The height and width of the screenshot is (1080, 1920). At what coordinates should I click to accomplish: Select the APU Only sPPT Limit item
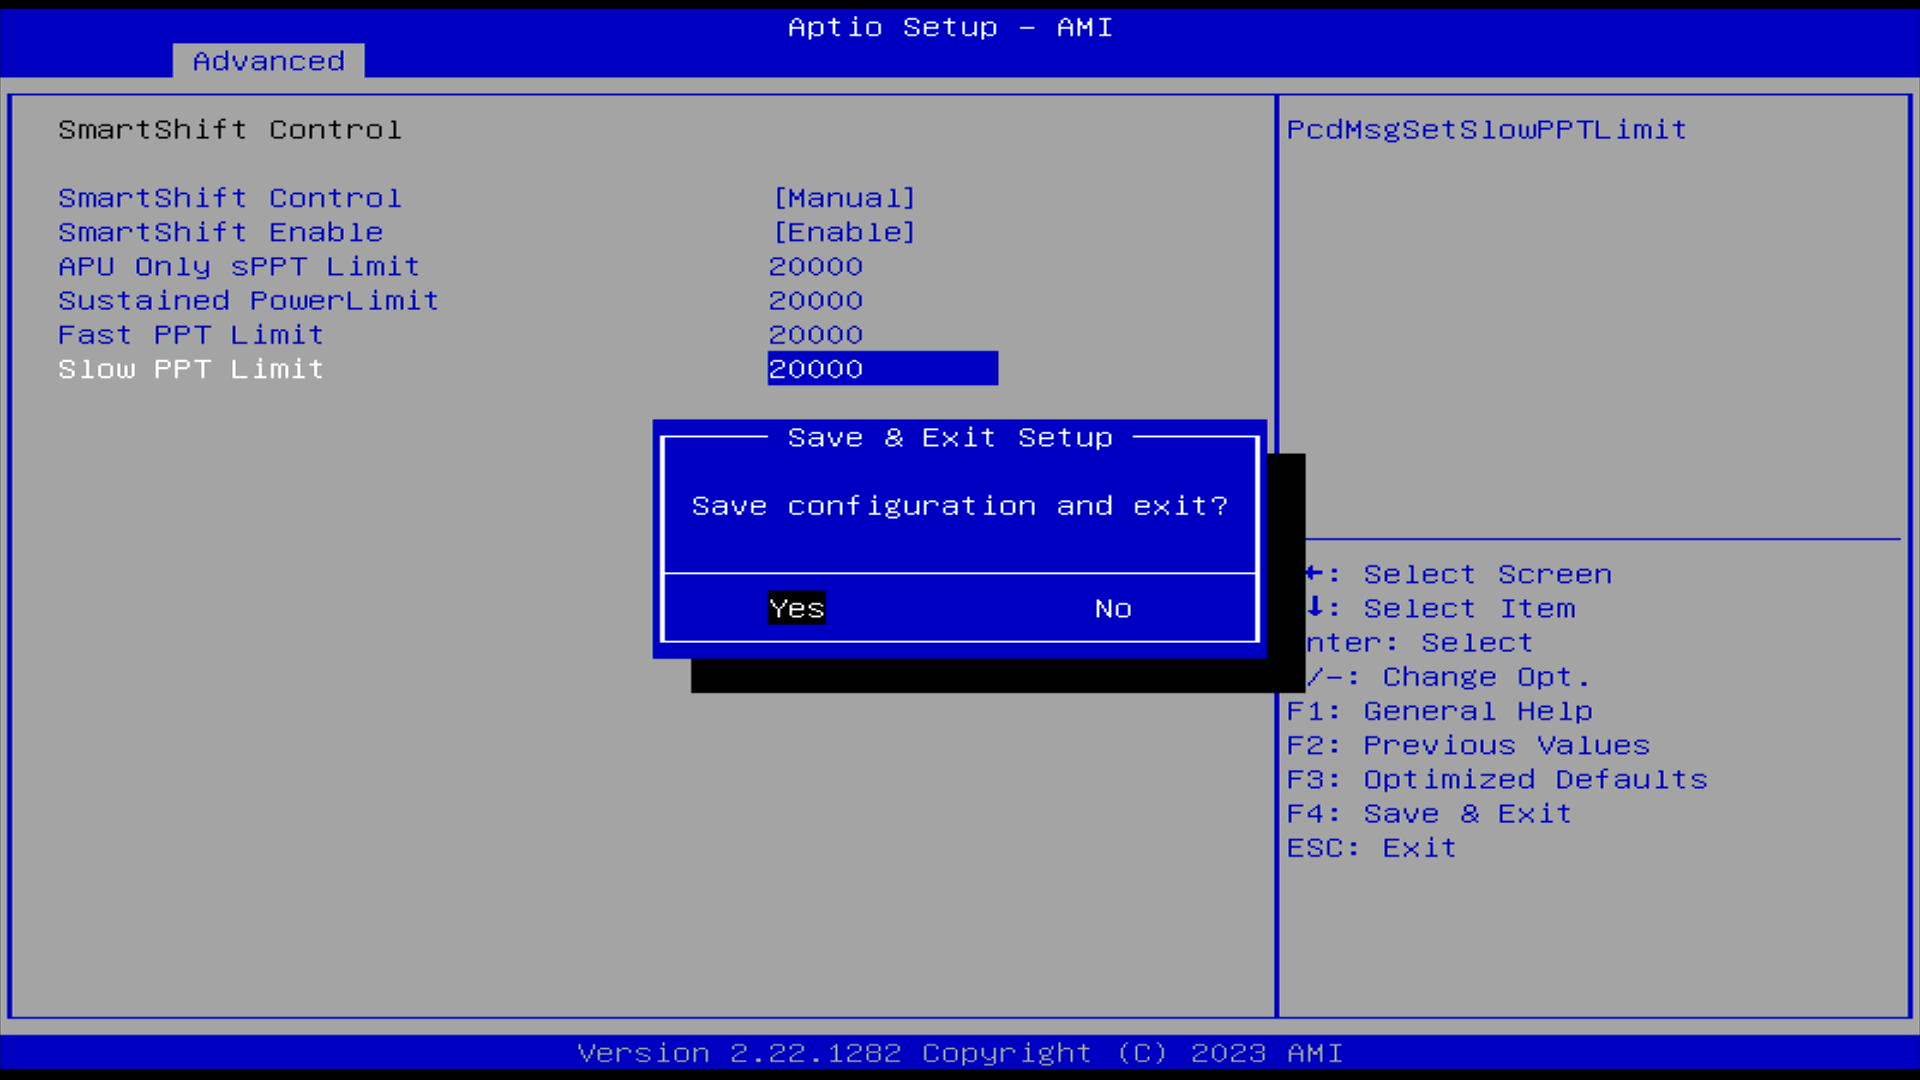239,266
